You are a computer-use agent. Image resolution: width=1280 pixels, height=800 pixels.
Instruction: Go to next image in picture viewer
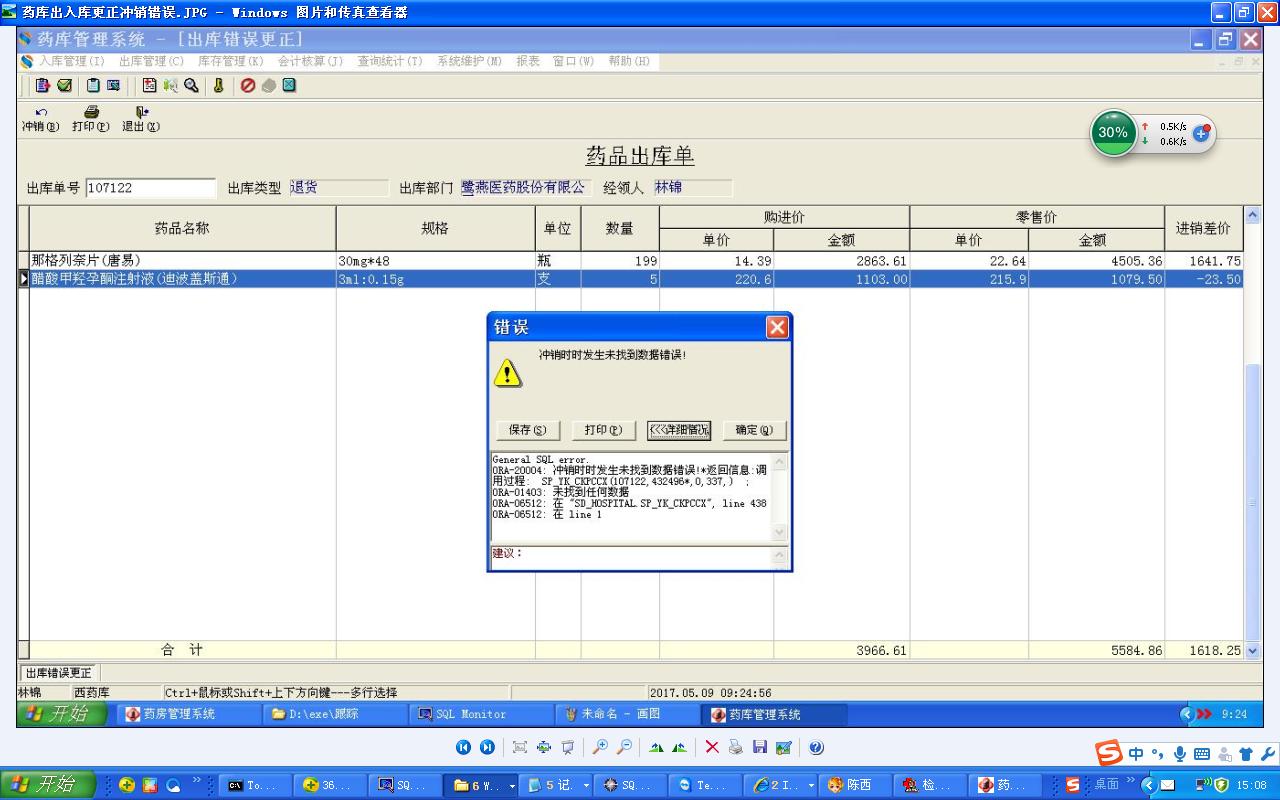(487, 747)
